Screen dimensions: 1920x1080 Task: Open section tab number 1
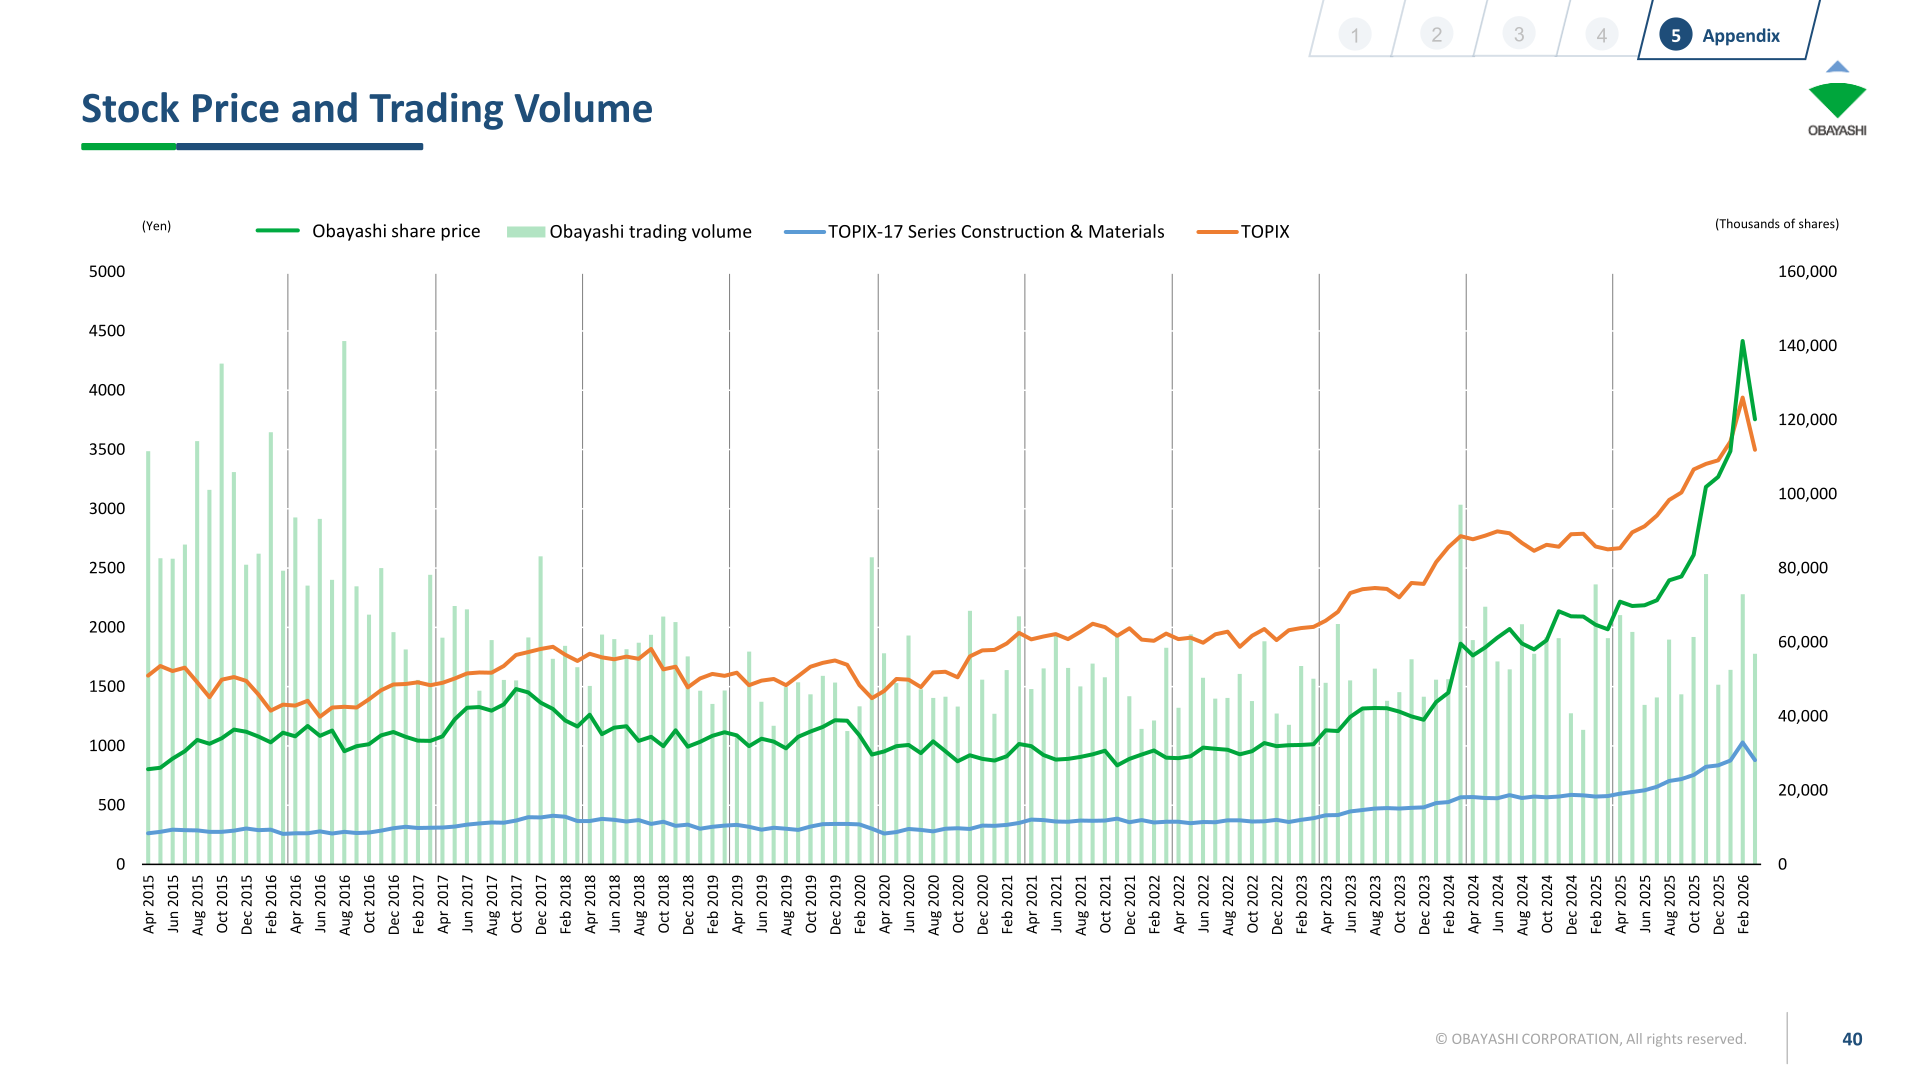(x=1355, y=35)
